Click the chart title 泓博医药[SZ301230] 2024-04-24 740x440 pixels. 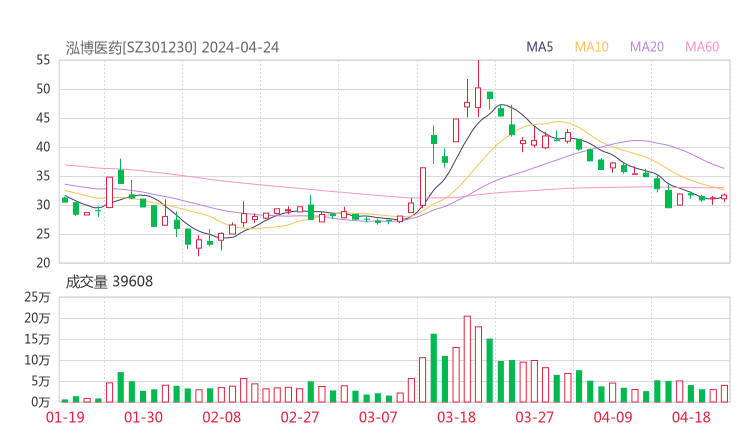coord(172,48)
